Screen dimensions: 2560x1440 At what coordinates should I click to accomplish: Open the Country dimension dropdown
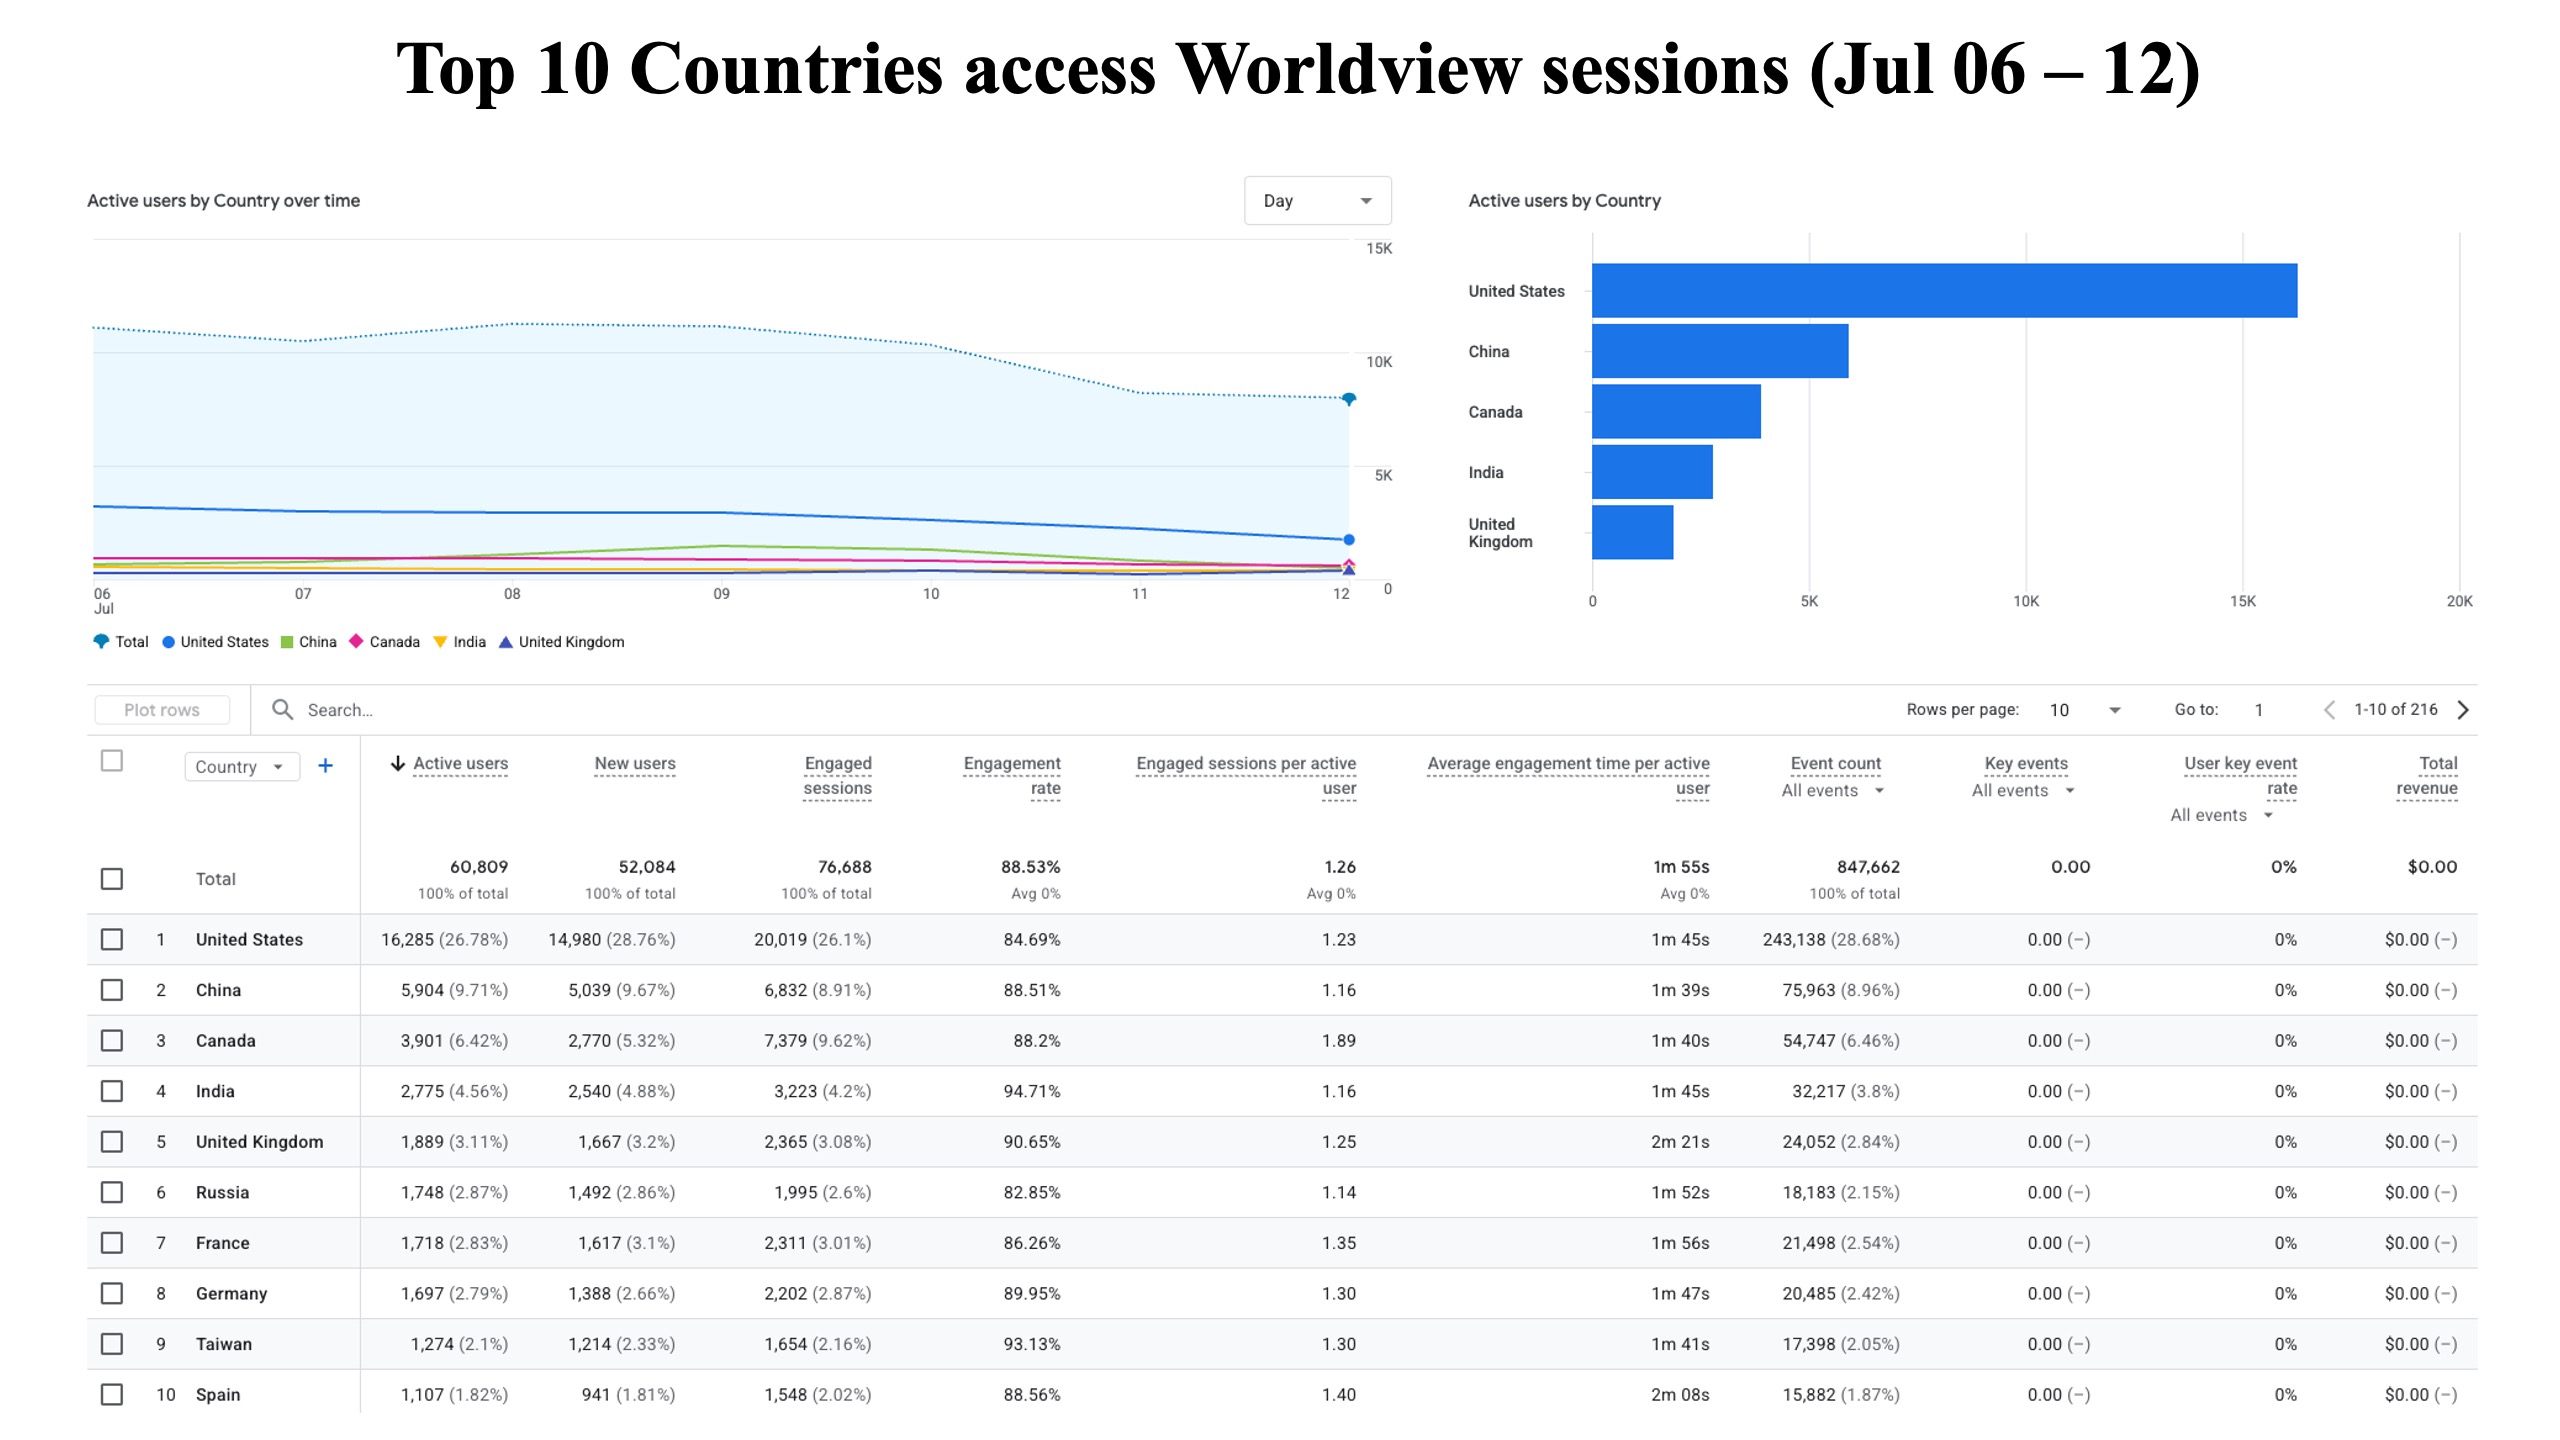[x=242, y=767]
